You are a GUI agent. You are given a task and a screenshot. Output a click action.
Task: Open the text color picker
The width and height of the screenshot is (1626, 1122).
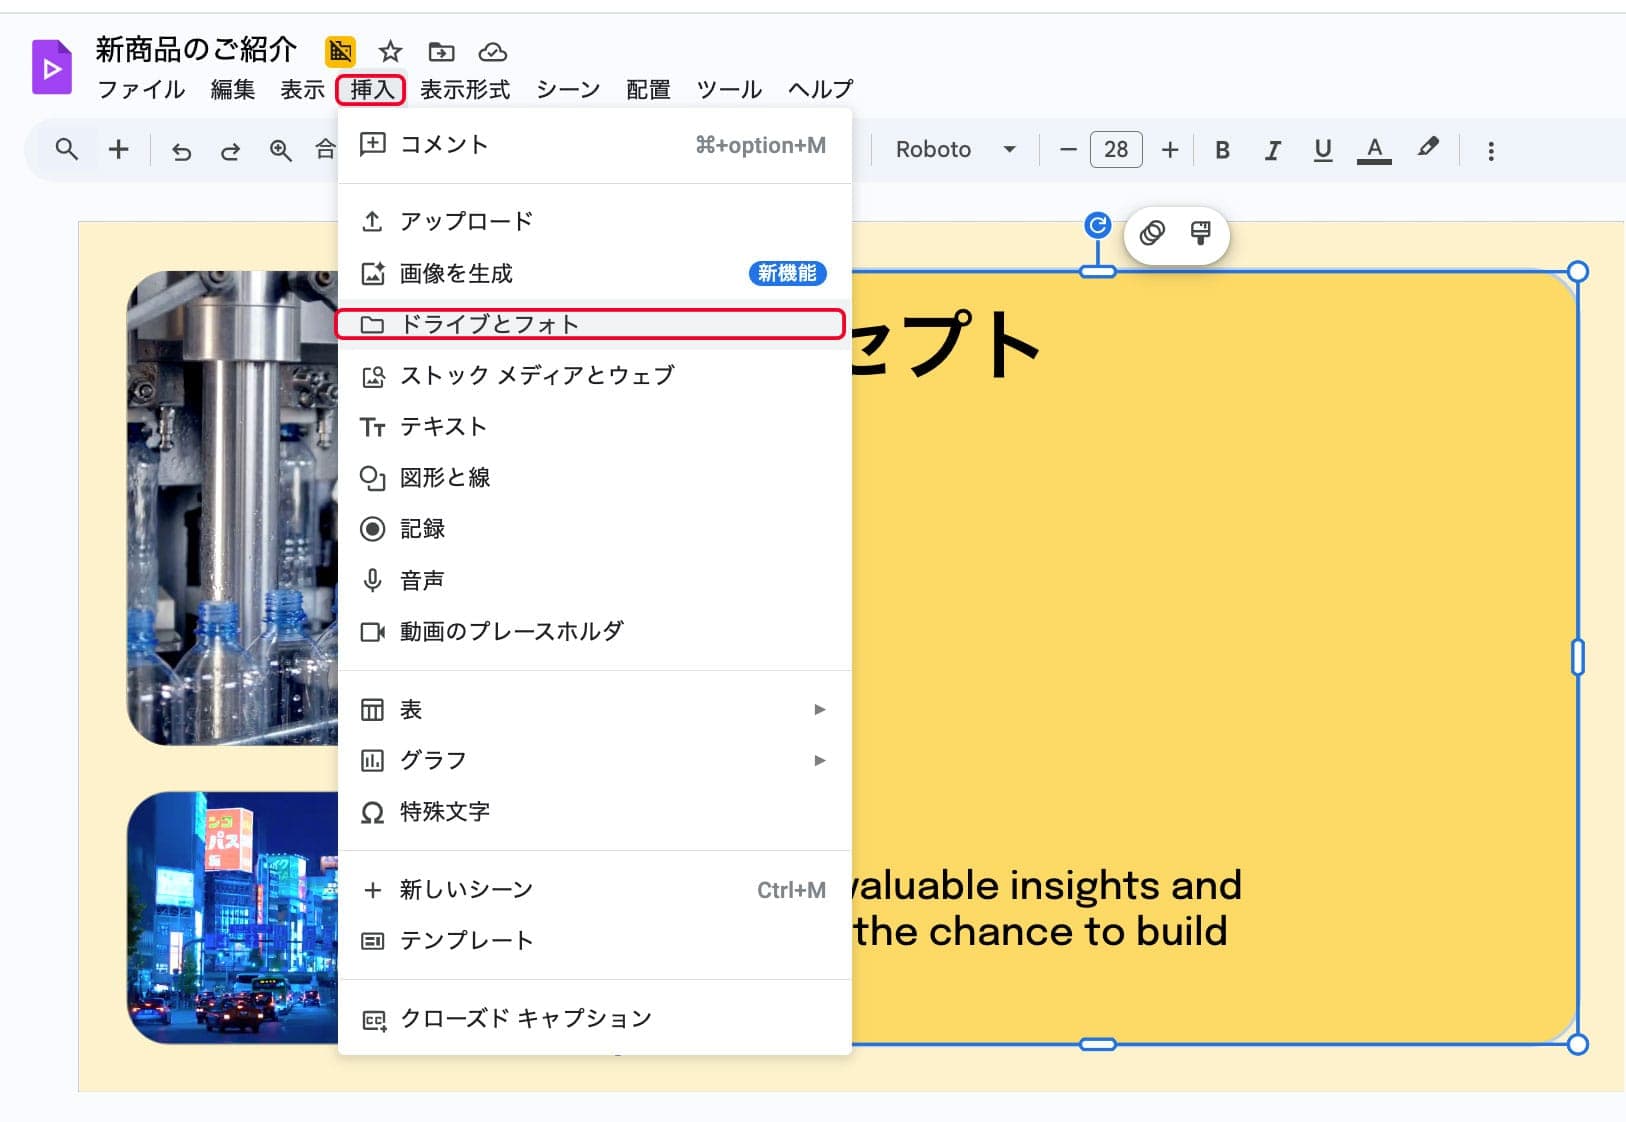tap(1374, 150)
